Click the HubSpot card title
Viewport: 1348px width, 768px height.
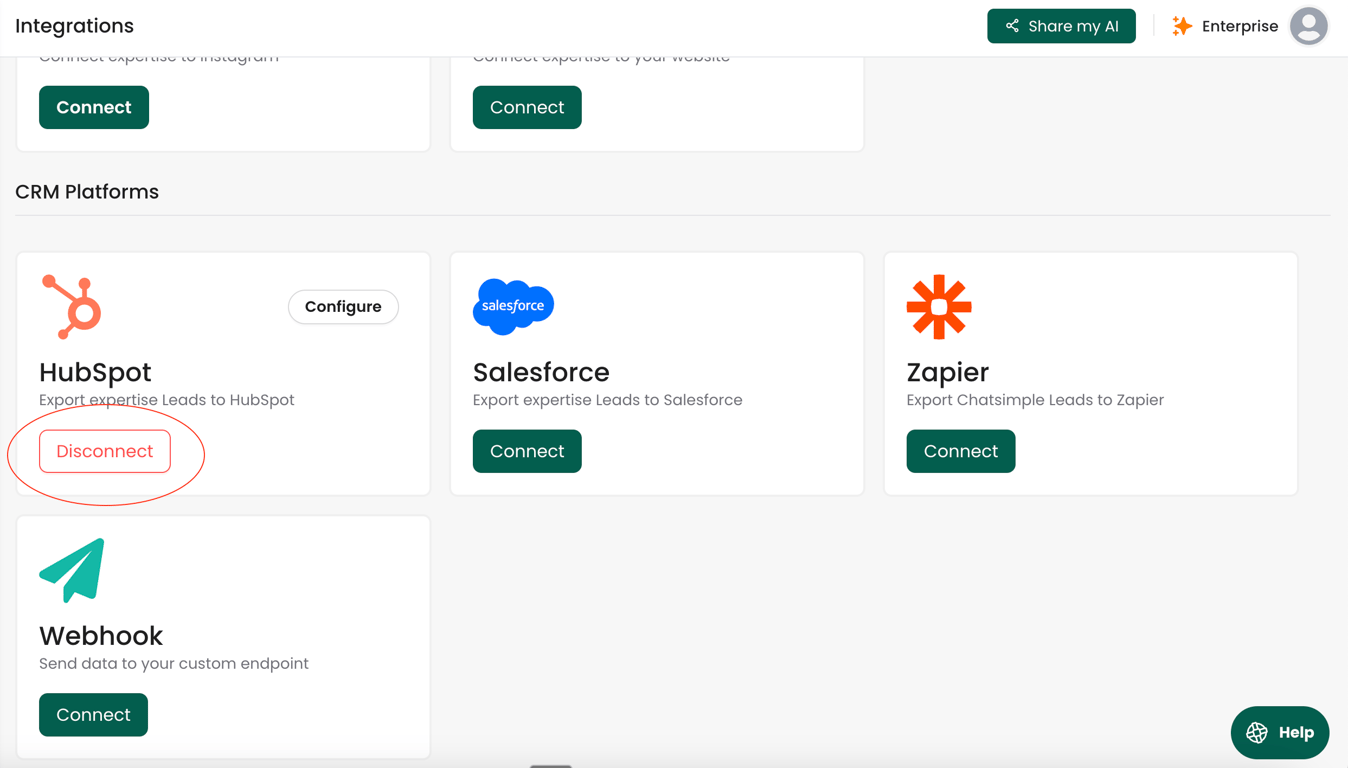95,372
